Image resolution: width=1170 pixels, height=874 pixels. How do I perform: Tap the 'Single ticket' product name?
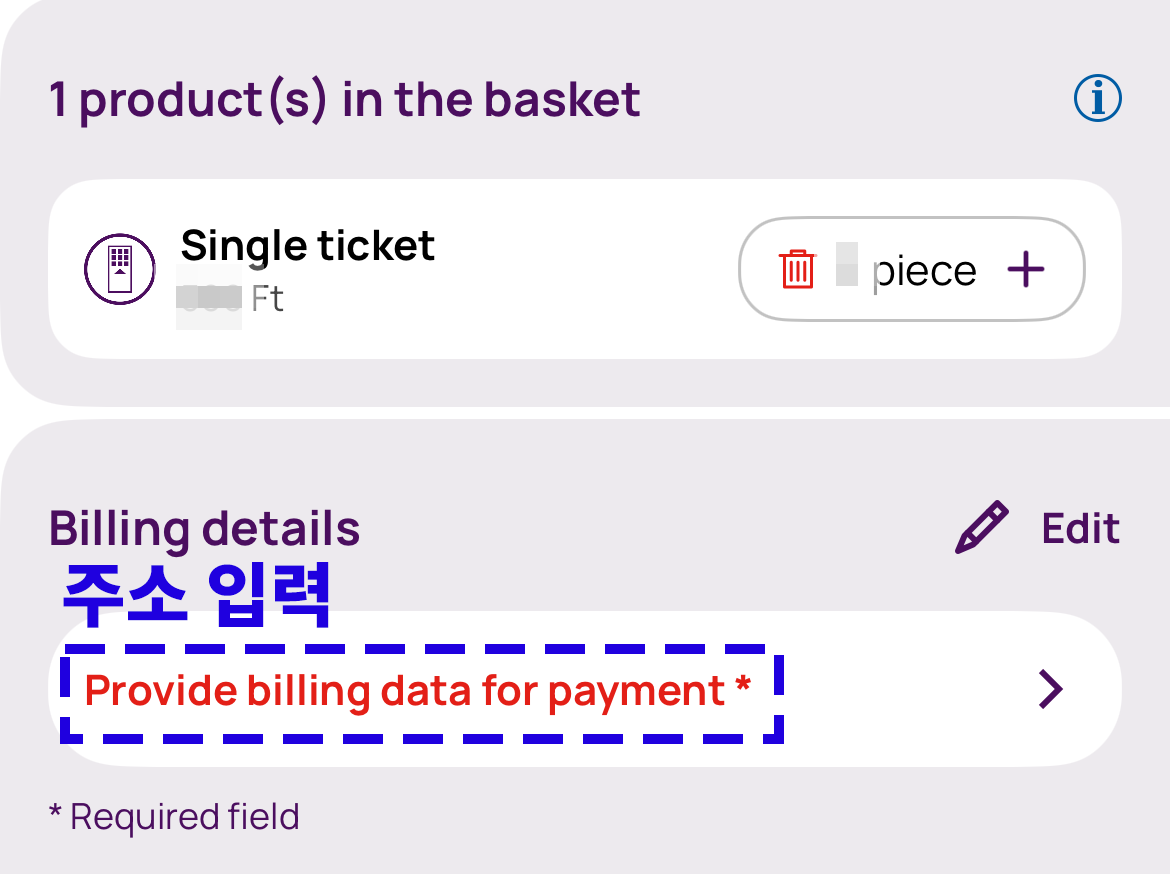coord(308,245)
